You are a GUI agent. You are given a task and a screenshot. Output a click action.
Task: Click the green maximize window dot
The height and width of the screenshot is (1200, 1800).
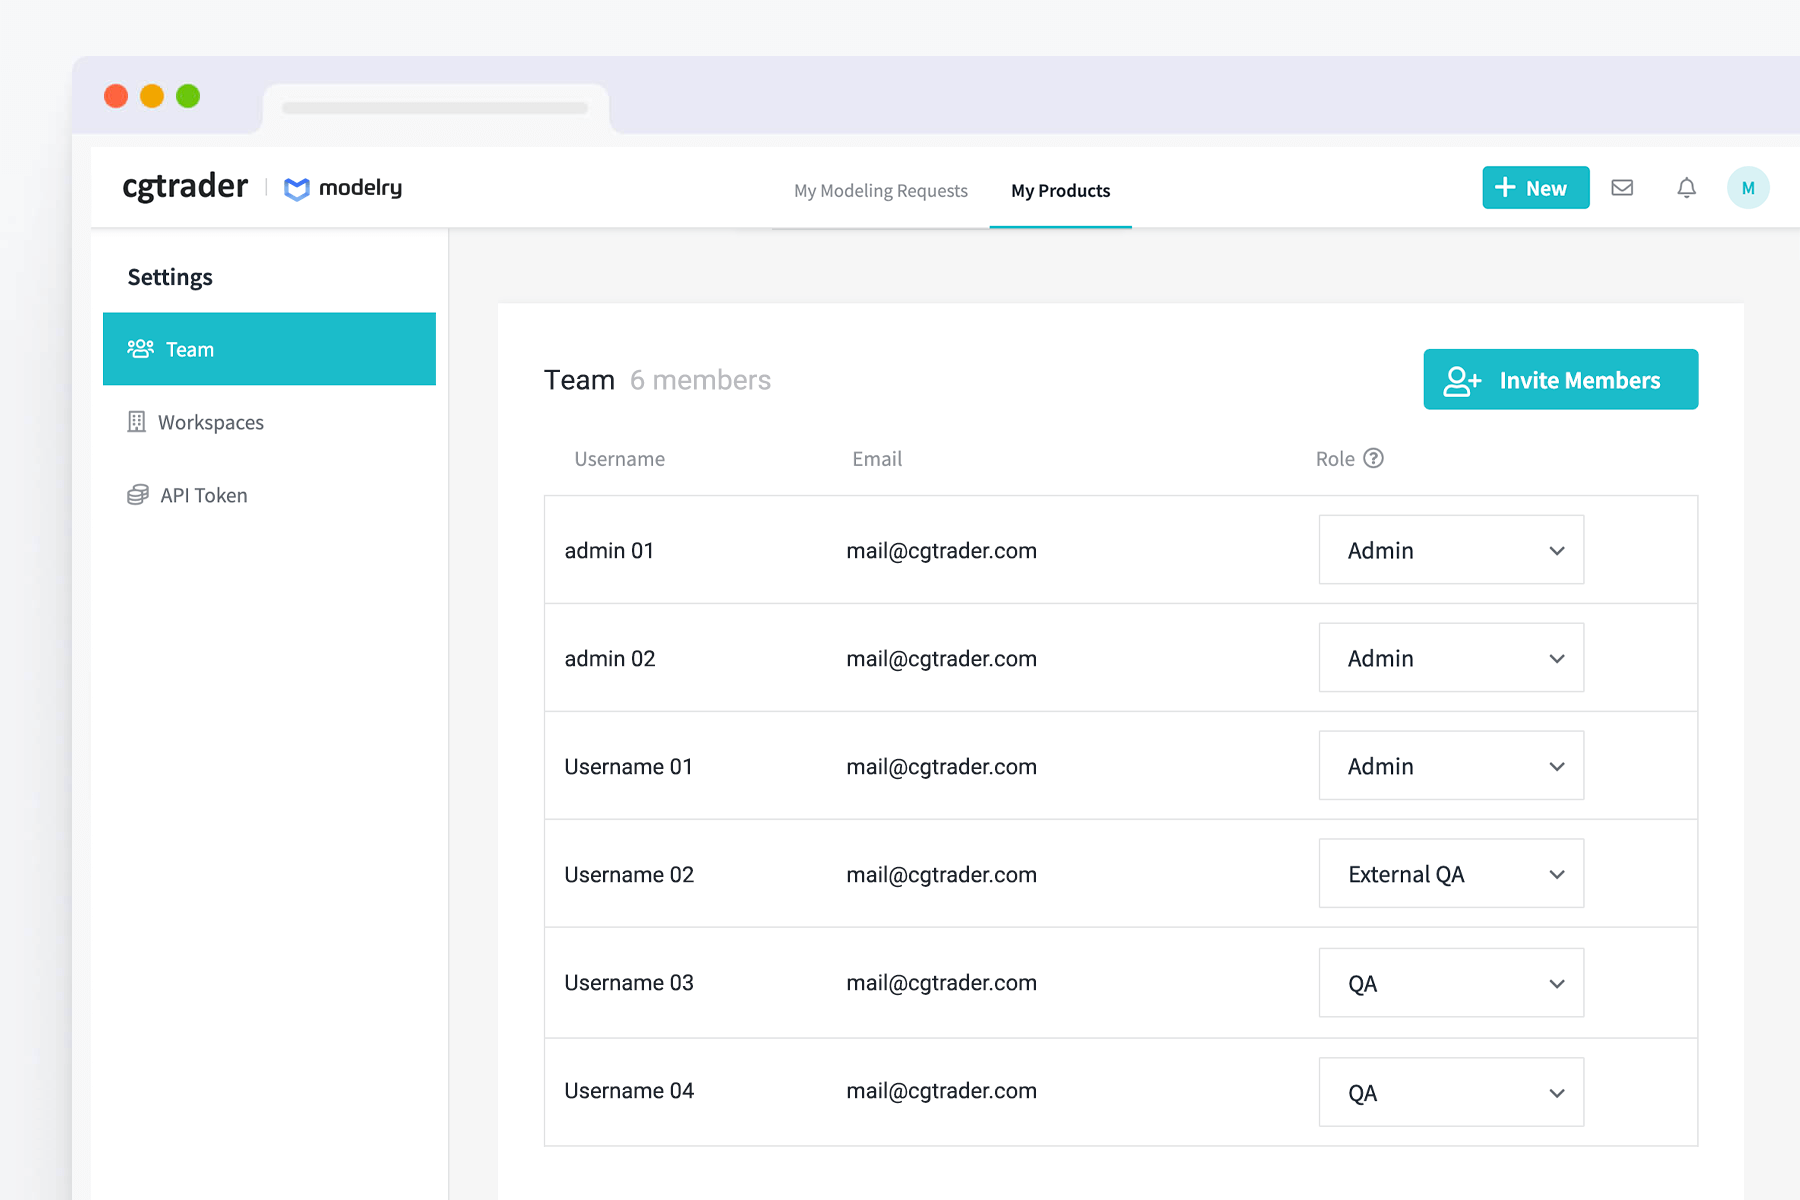188,96
